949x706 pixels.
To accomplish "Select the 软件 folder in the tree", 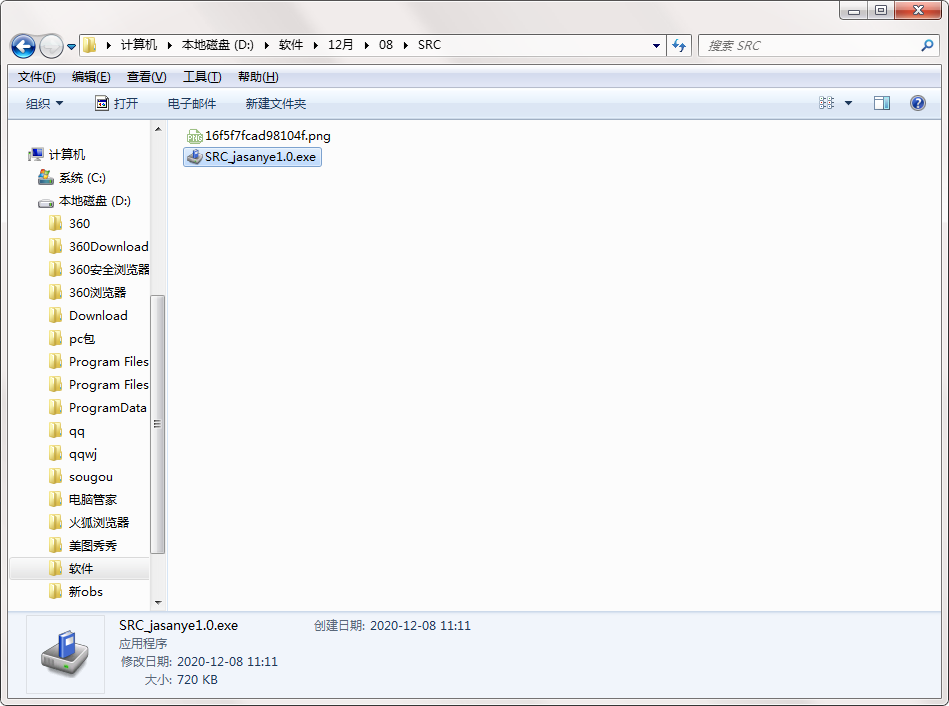I will click(x=79, y=569).
